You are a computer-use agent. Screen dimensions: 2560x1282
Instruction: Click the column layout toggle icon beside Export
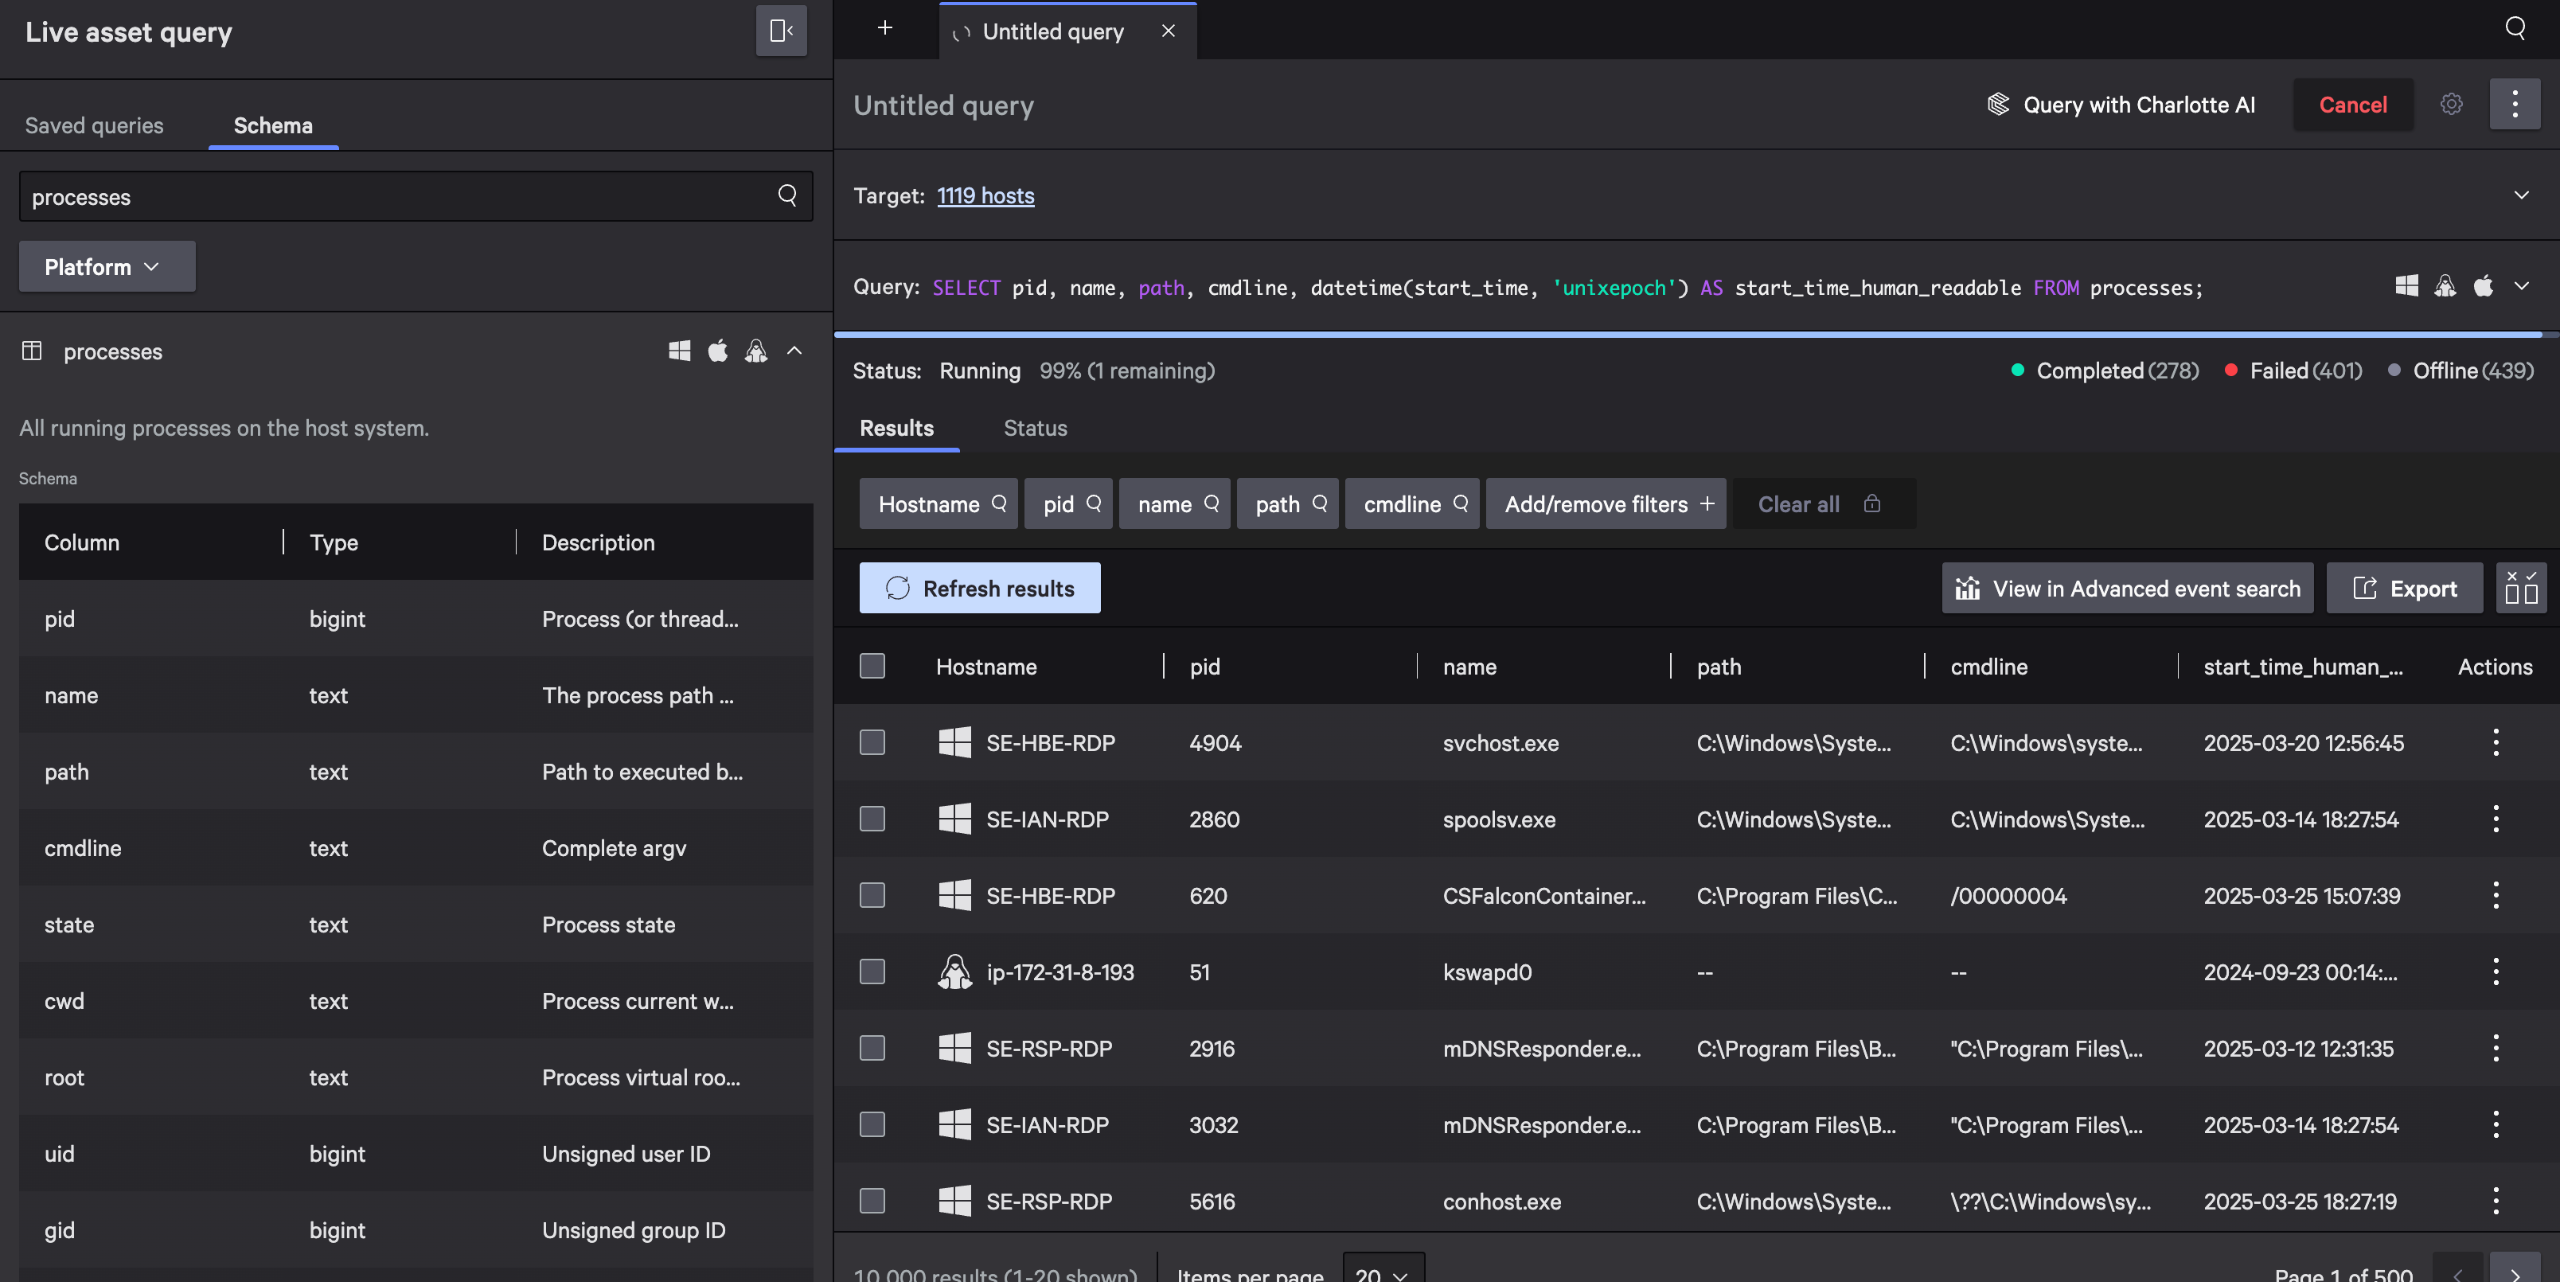2521,588
